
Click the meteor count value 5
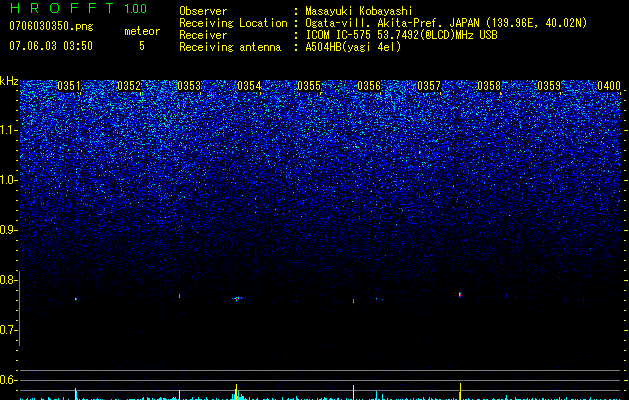142,46
